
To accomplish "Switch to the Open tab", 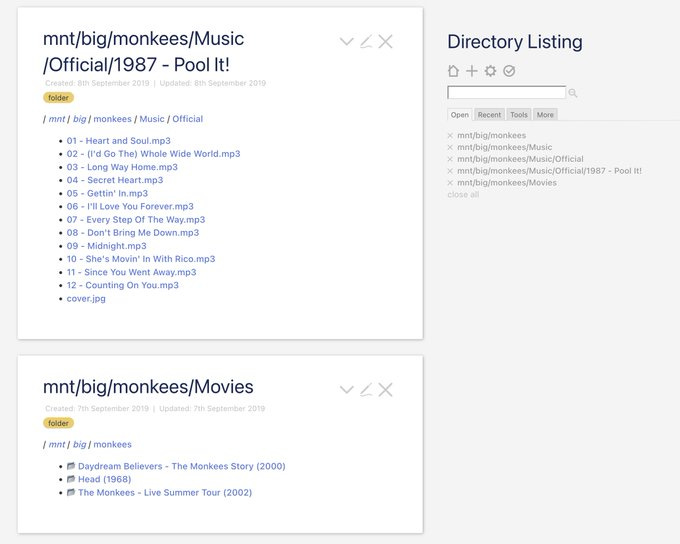I will point(460,115).
